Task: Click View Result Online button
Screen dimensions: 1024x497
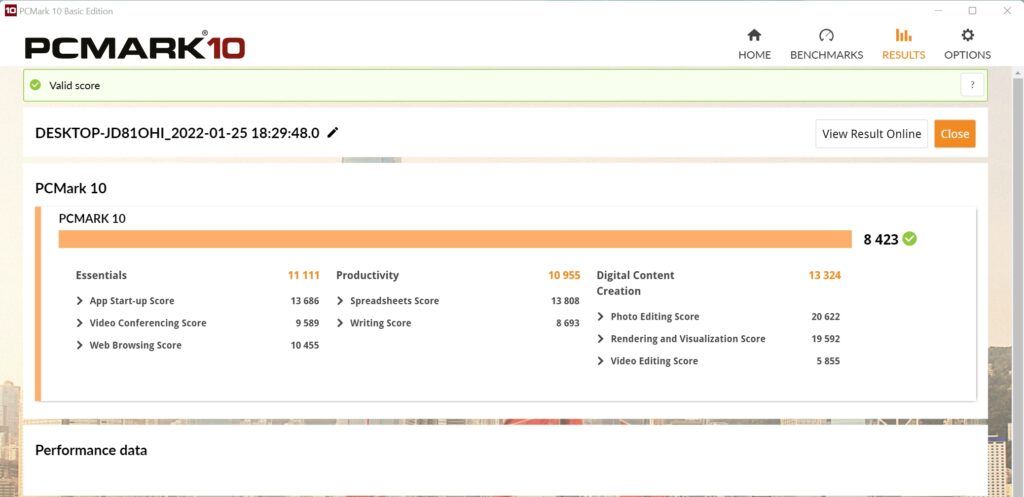Action: pos(871,134)
